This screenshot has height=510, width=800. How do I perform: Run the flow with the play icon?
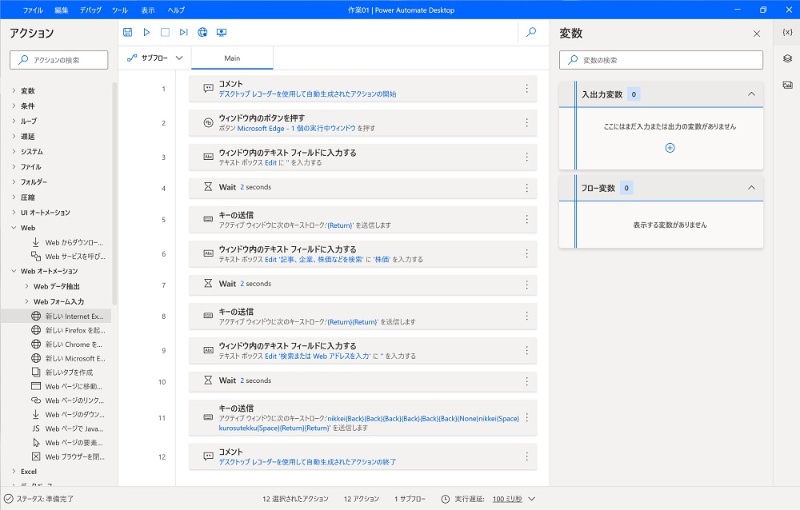(x=147, y=32)
